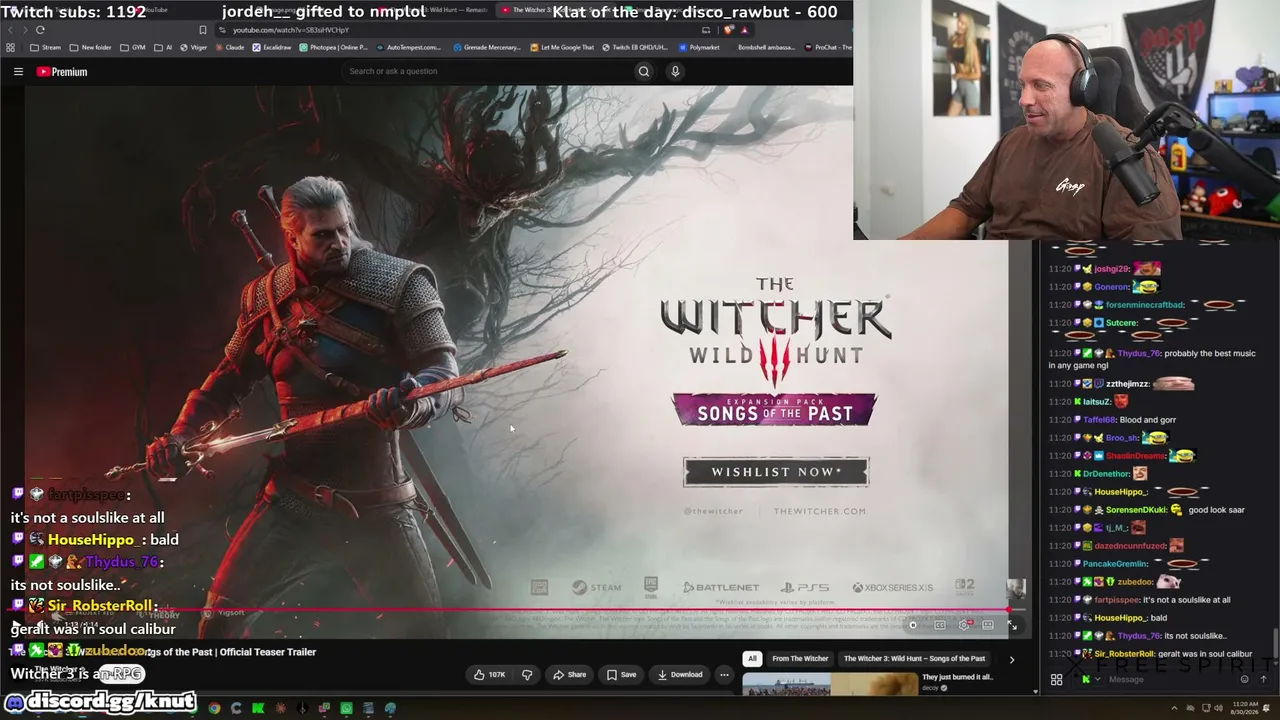The width and height of the screenshot is (1280, 720).
Task: Open Chrome from the taskbar
Action: point(214,709)
